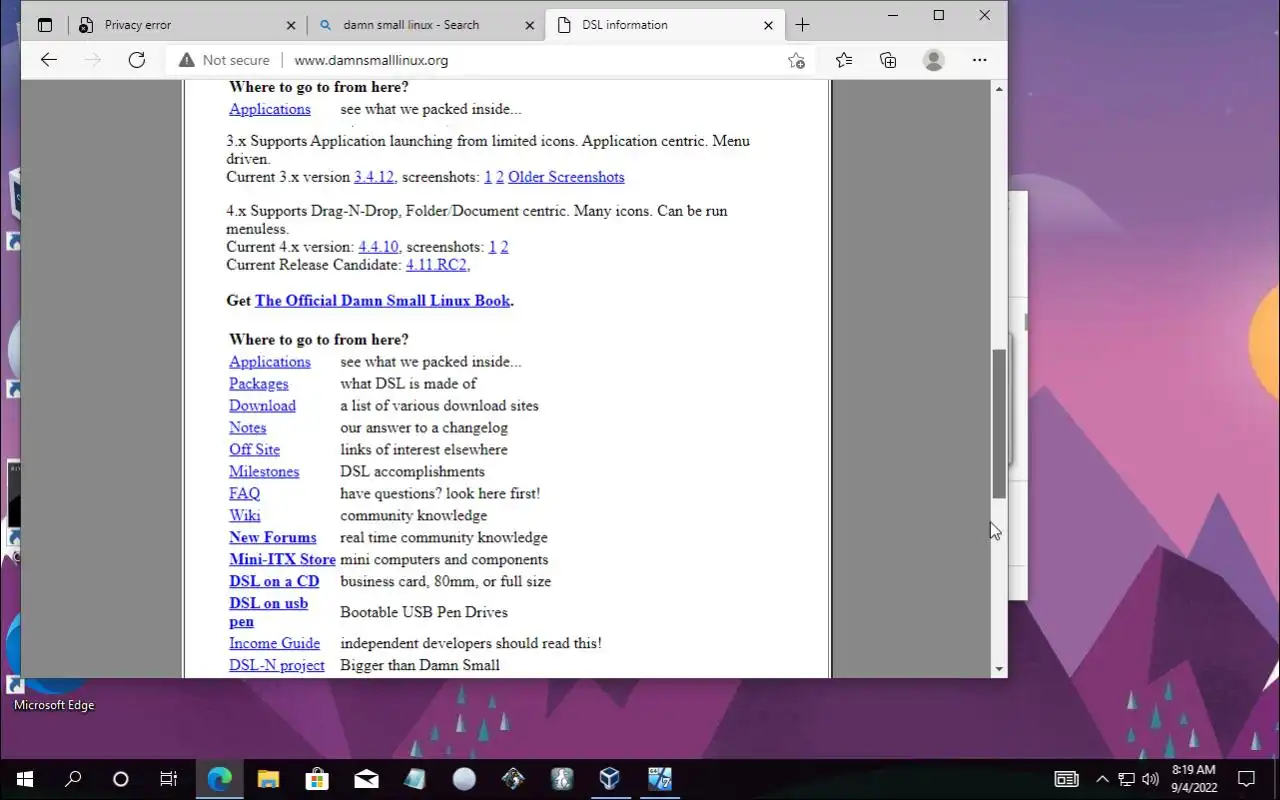1280x800 pixels.
Task: Open the 3.4.12 version link
Action: click(x=374, y=177)
